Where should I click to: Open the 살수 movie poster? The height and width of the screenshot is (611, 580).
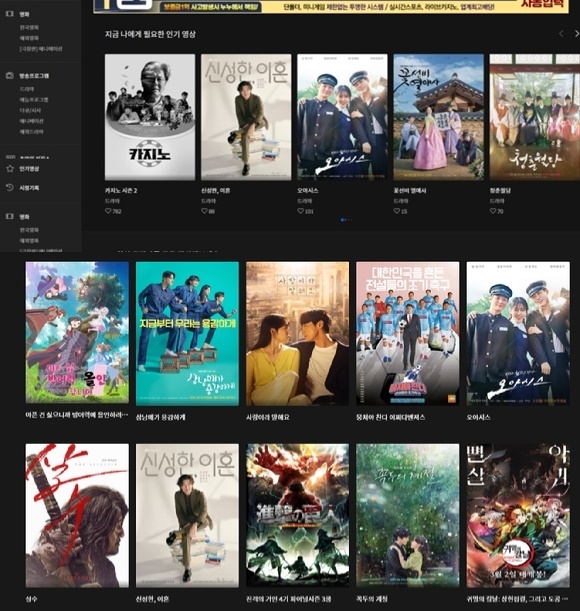click(x=77, y=515)
